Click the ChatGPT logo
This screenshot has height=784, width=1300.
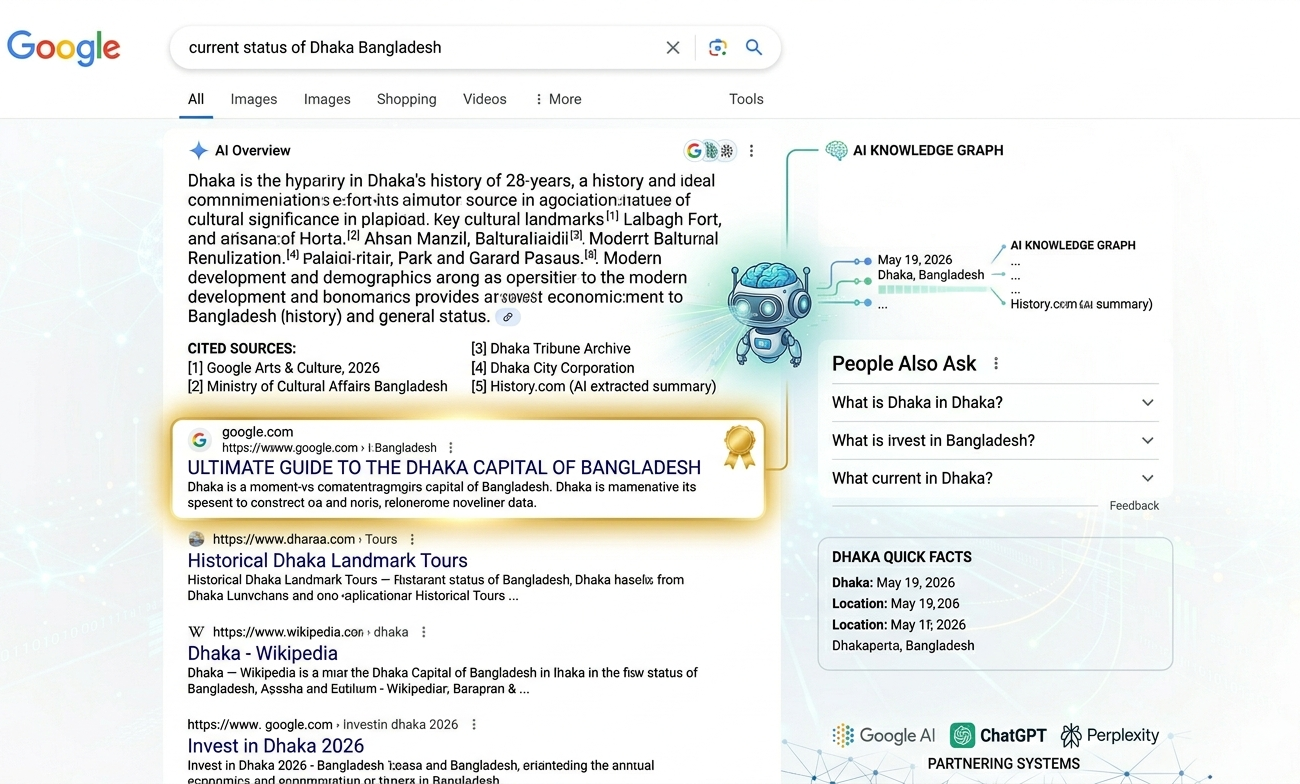point(998,736)
